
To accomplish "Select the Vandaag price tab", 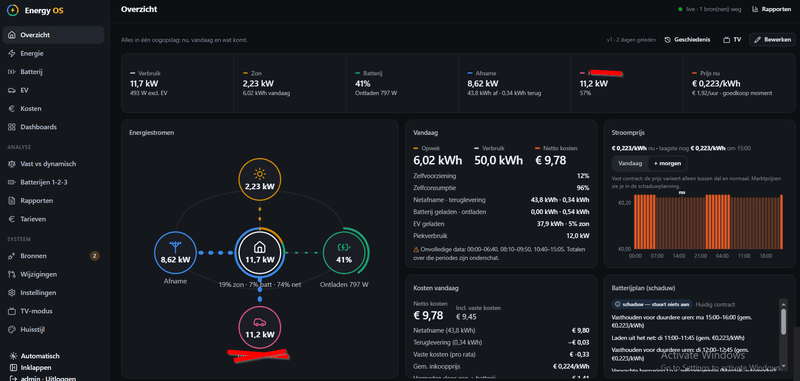I will (629, 164).
